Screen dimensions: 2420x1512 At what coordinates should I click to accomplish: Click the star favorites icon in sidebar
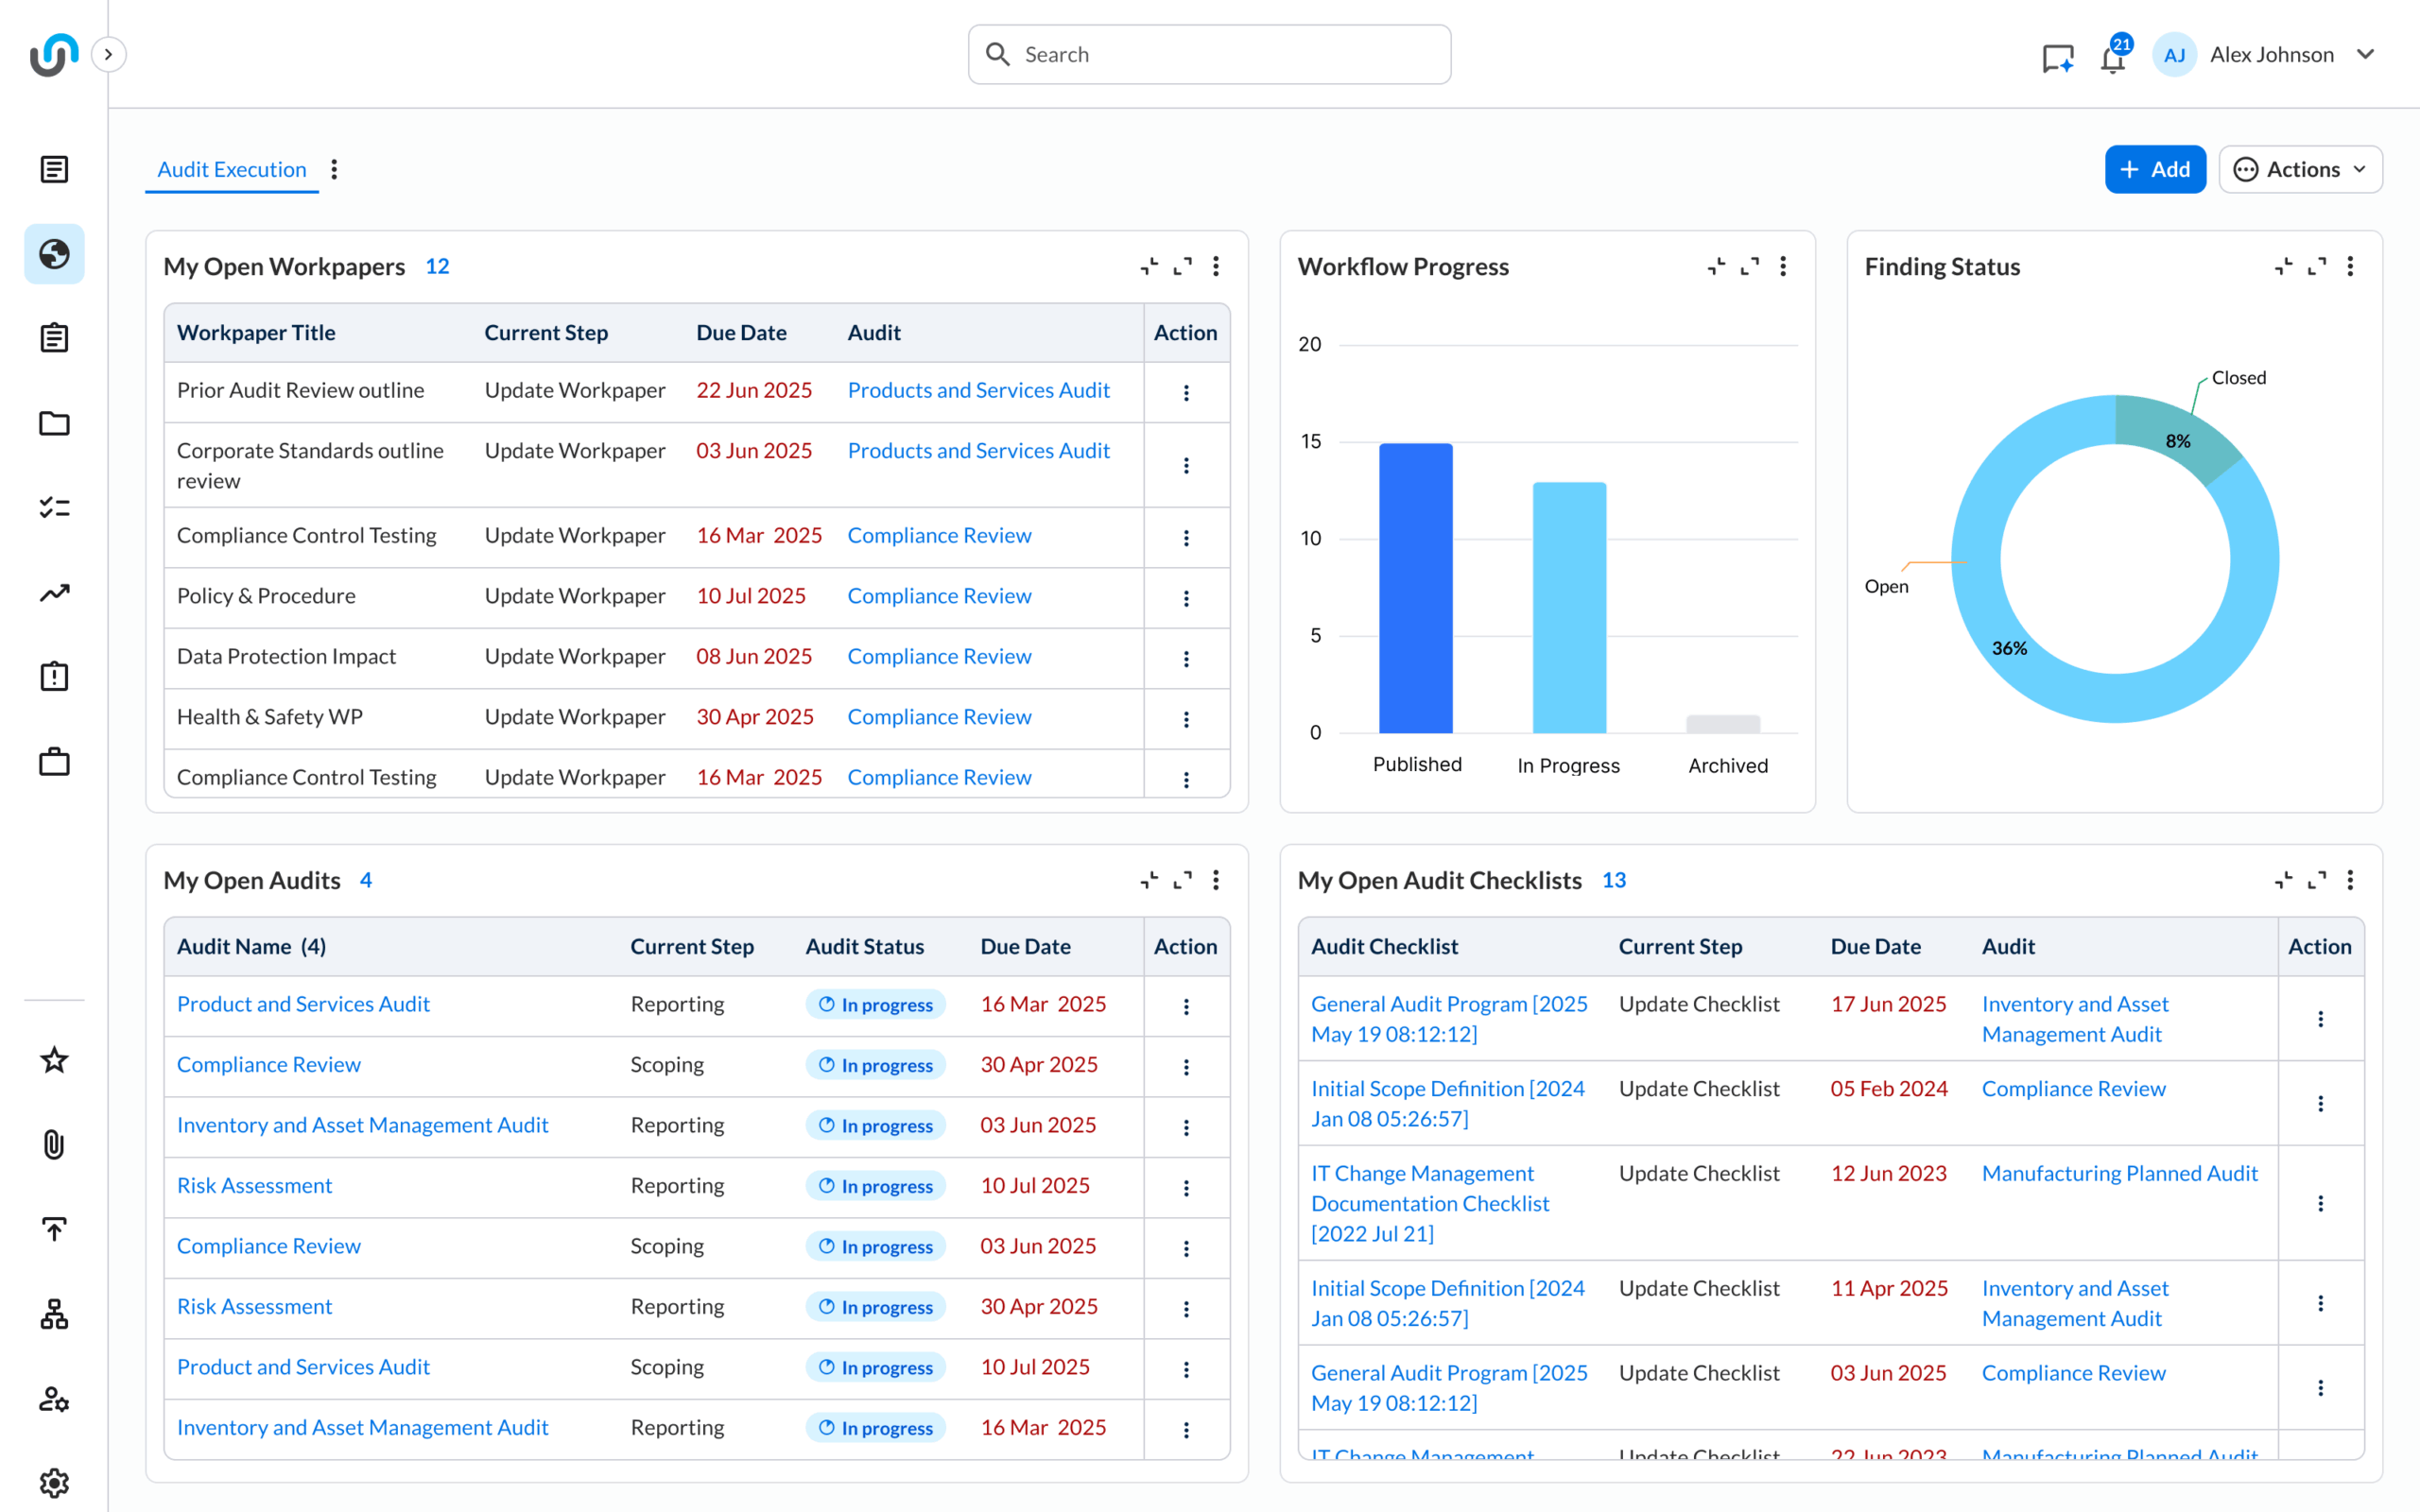pos(54,1060)
